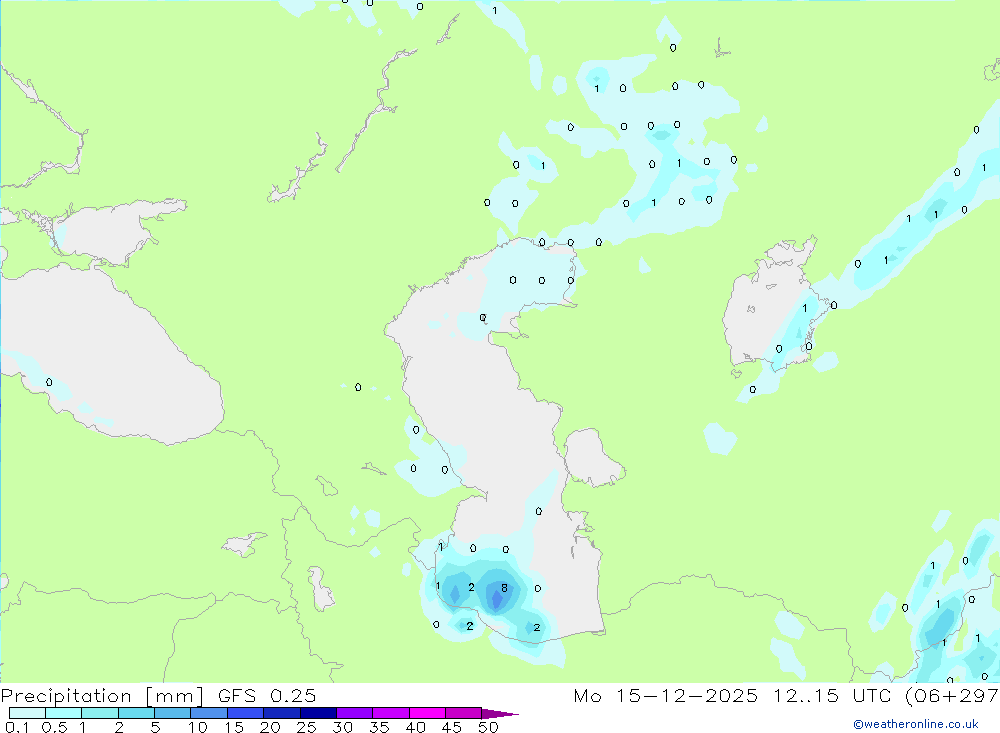1000x733 pixels.
Task: Pick the 40–45 mm magenta legend swatch
Action: pos(427,713)
